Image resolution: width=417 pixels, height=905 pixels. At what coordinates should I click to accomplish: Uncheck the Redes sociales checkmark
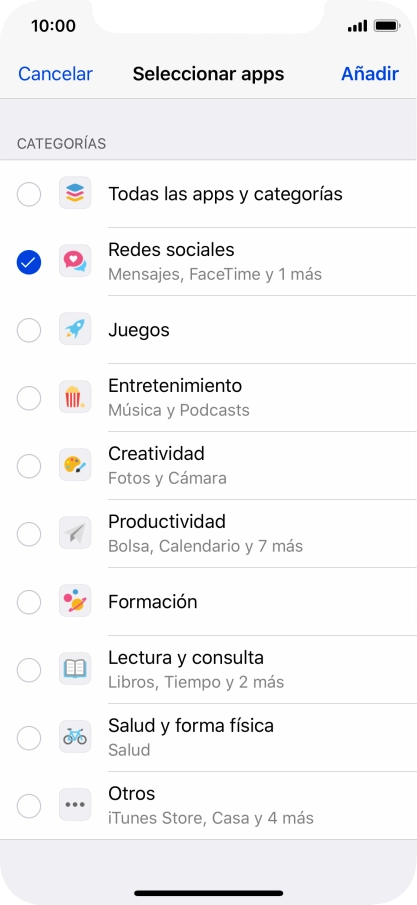click(x=29, y=263)
